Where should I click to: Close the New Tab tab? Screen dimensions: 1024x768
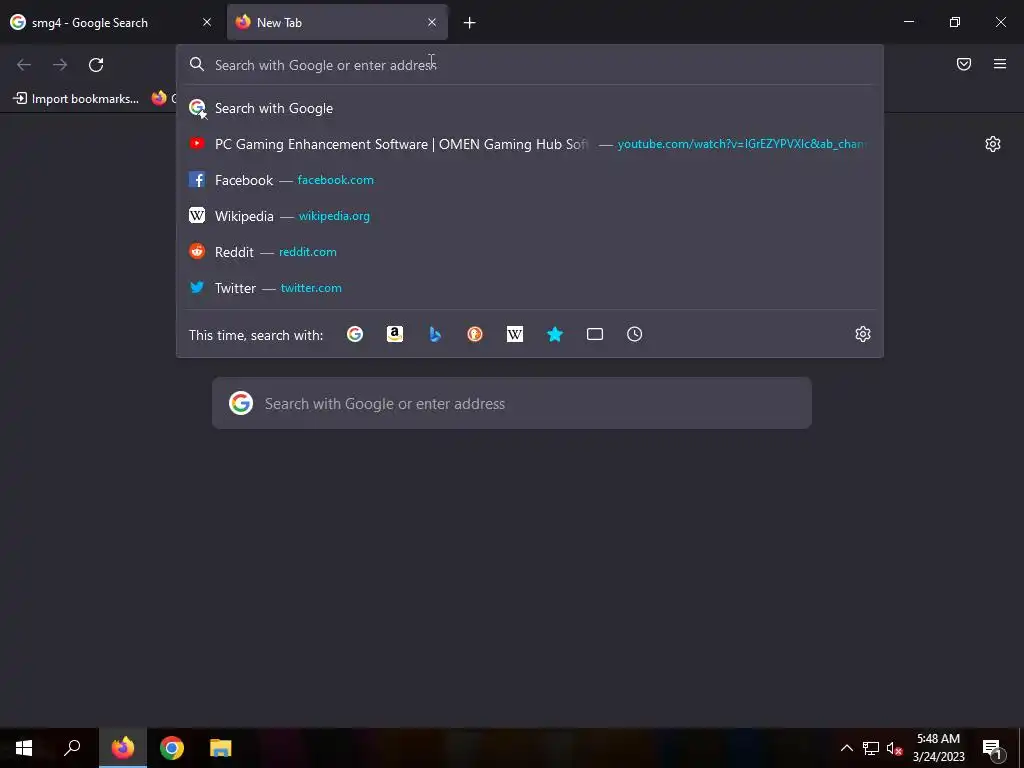point(432,22)
